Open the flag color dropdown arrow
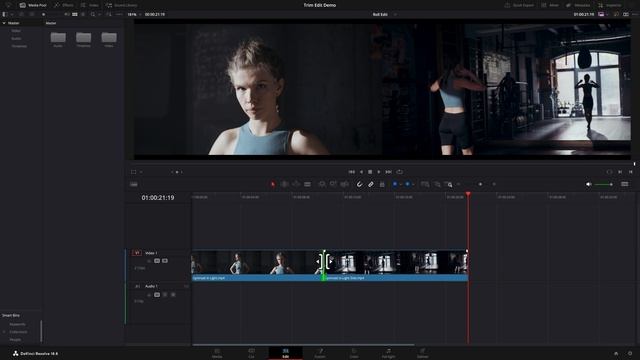 pyautogui.click(x=400, y=184)
